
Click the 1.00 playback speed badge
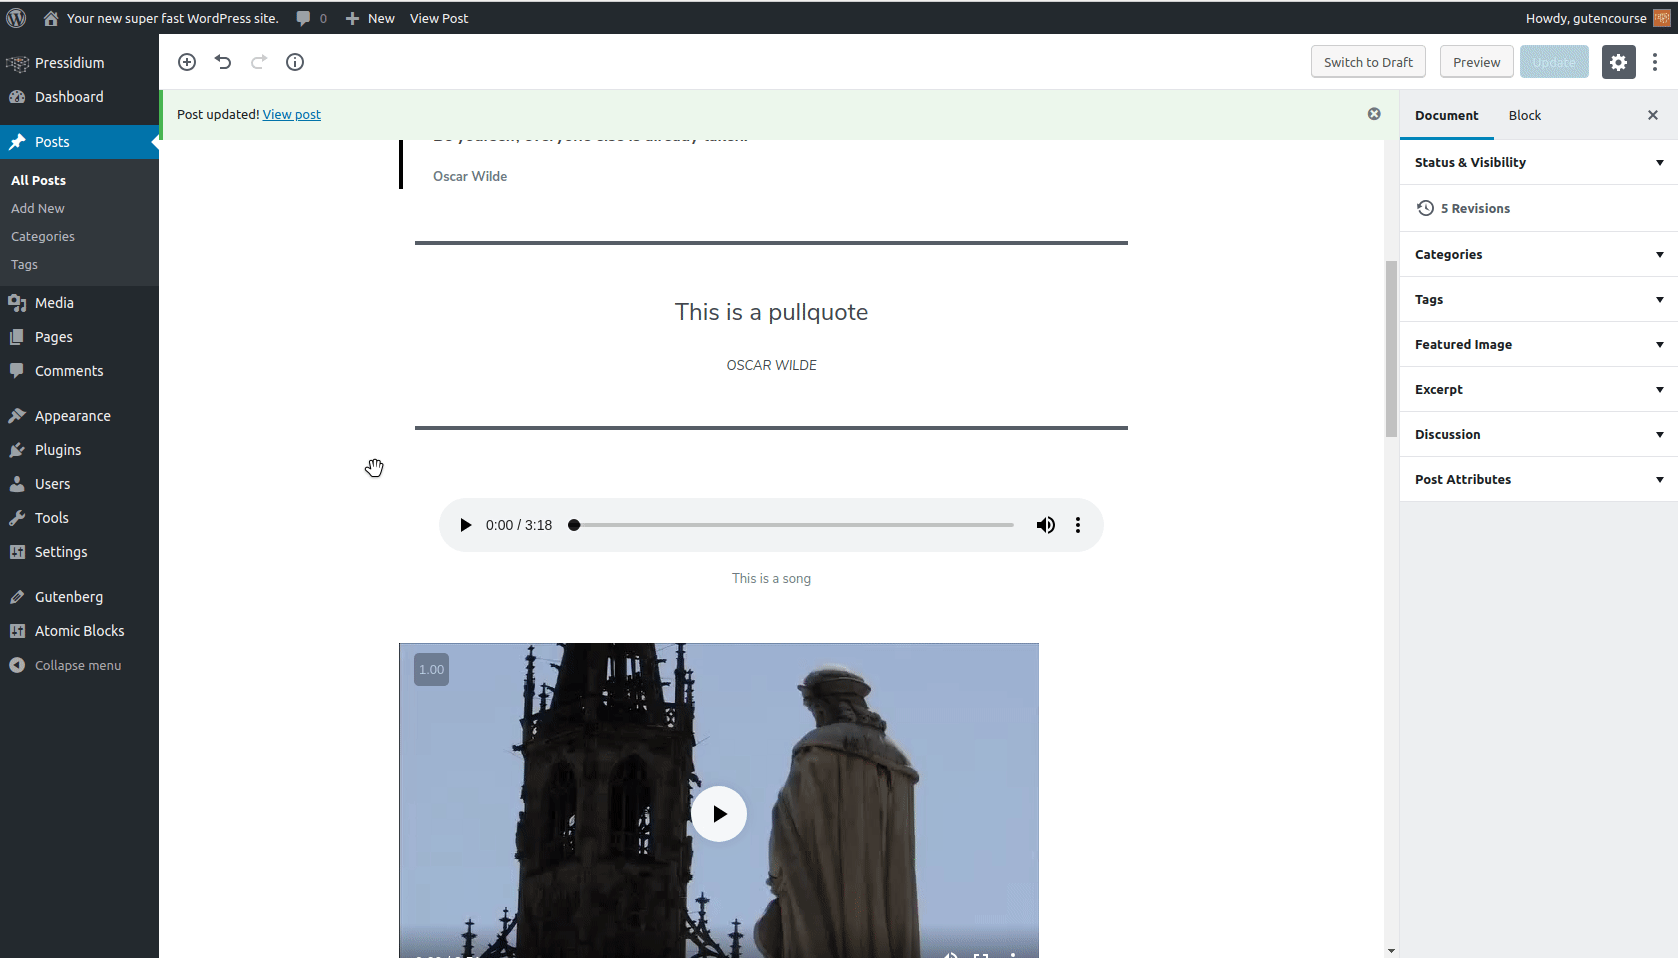point(432,669)
